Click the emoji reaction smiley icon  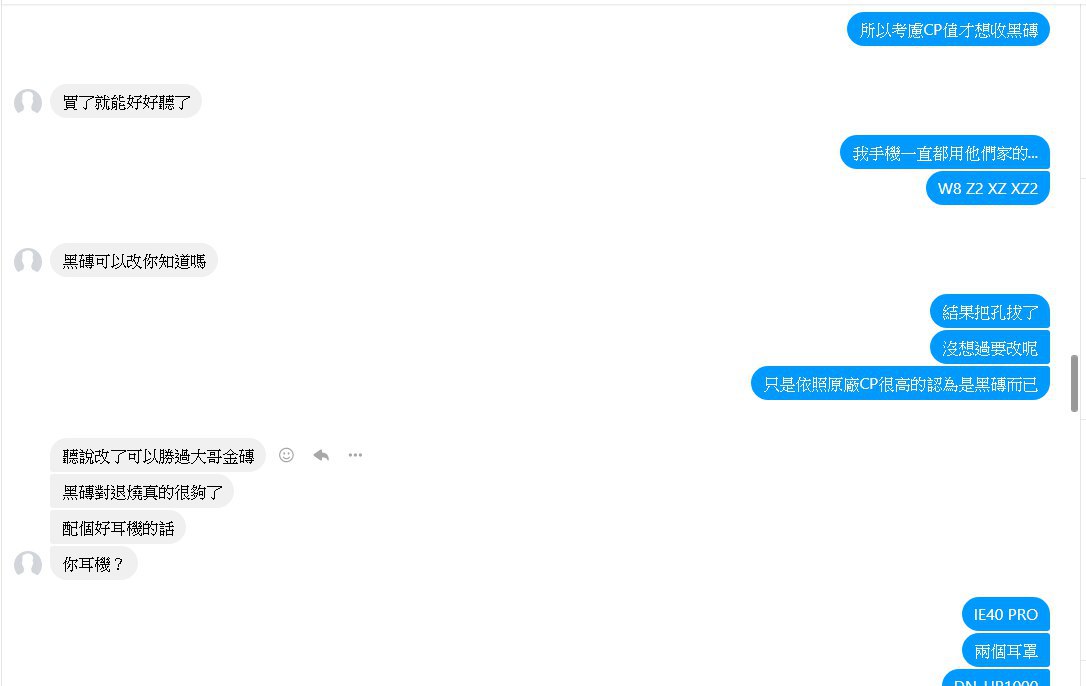[x=286, y=455]
